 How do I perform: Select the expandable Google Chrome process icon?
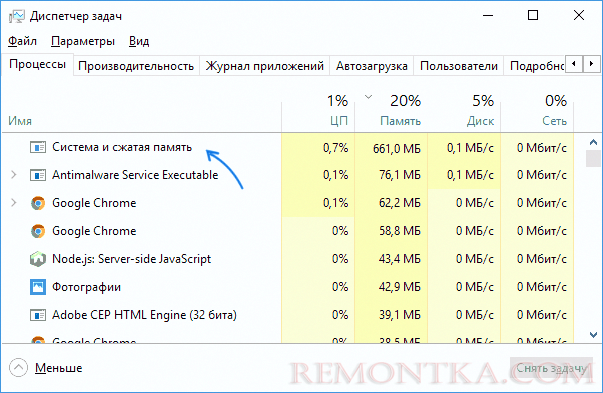pyautogui.click(x=38, y=203)
